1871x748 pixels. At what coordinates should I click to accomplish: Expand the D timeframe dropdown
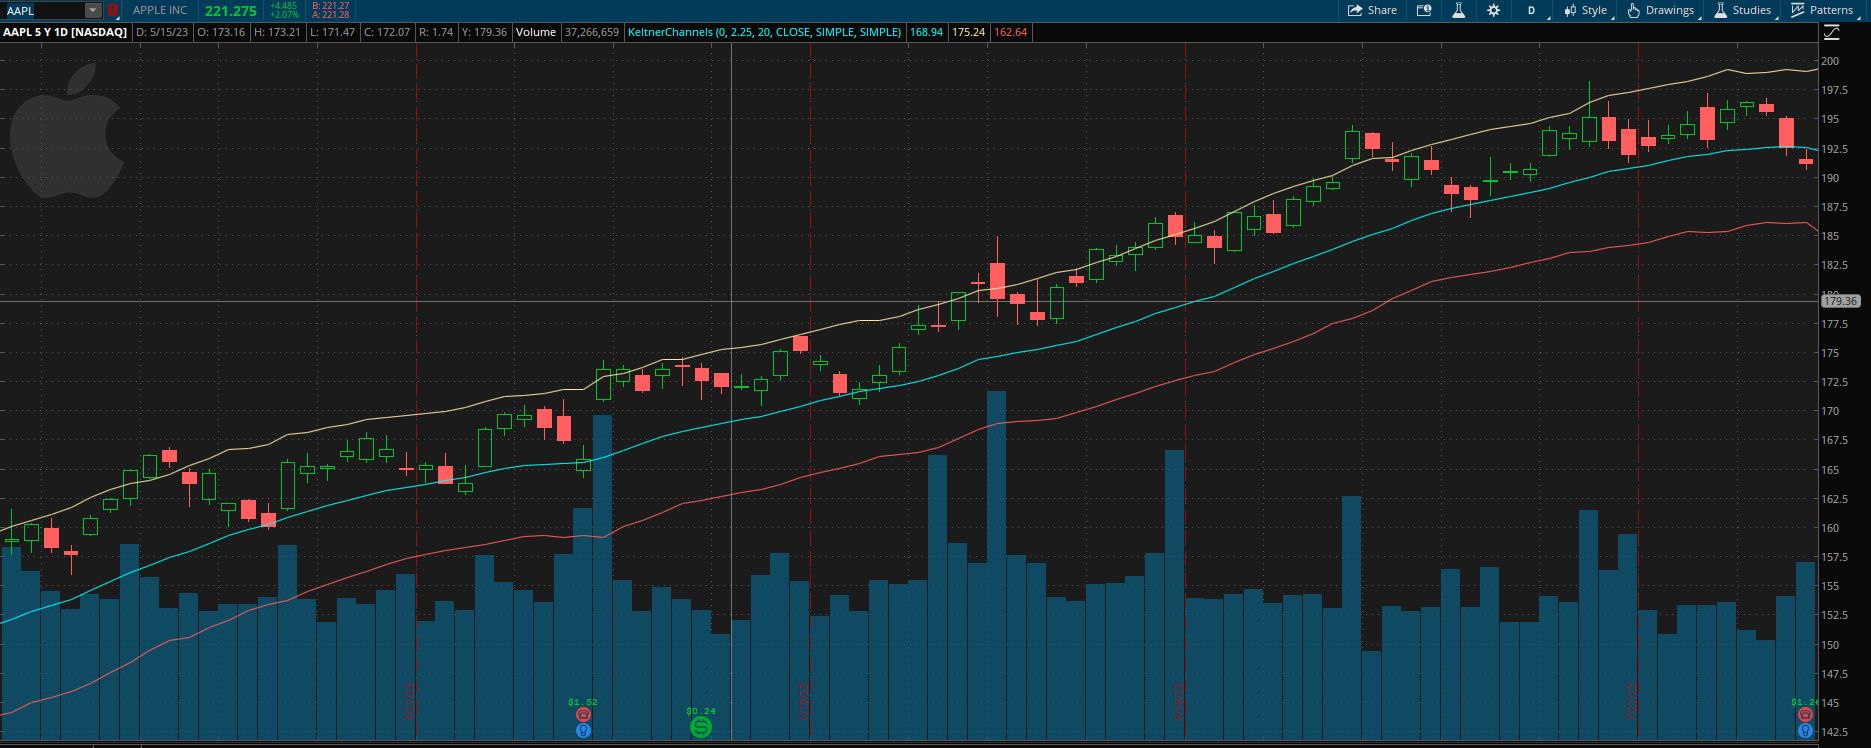[1532, 10]
